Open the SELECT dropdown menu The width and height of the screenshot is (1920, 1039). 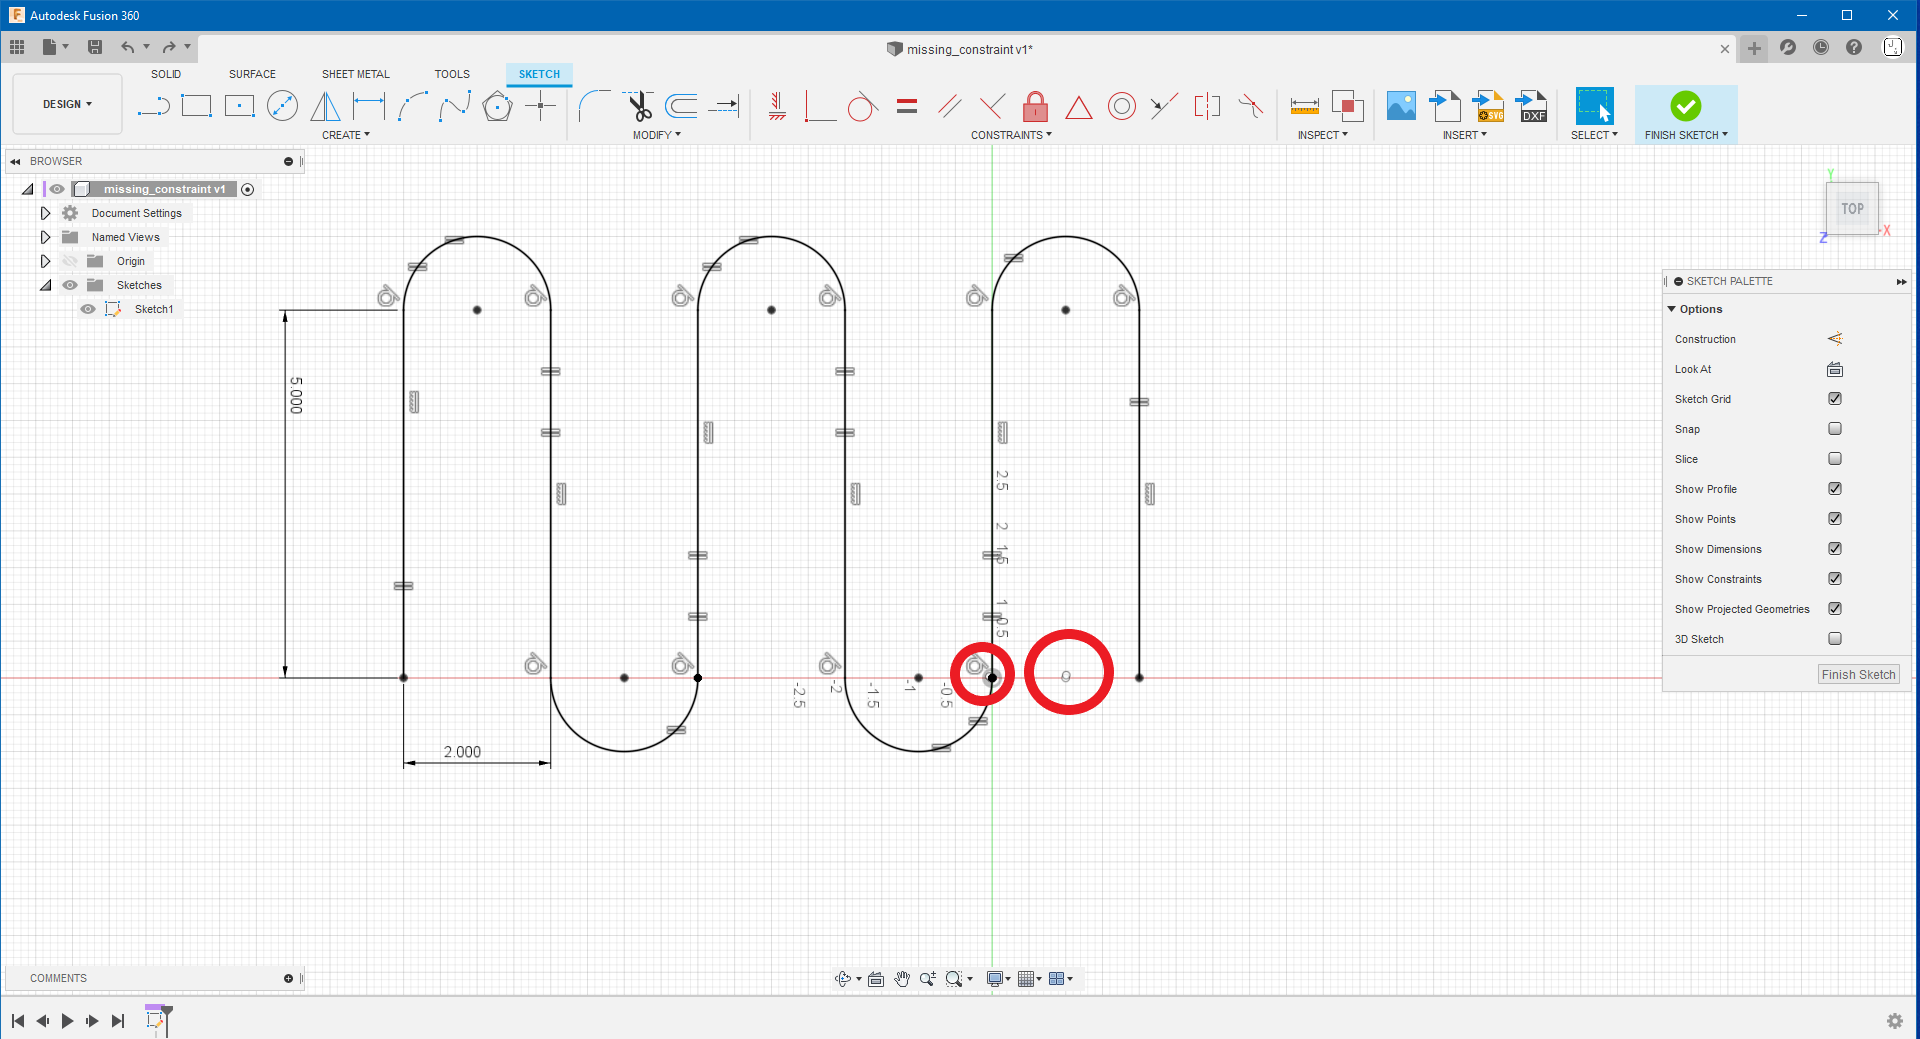point(1594,135)
